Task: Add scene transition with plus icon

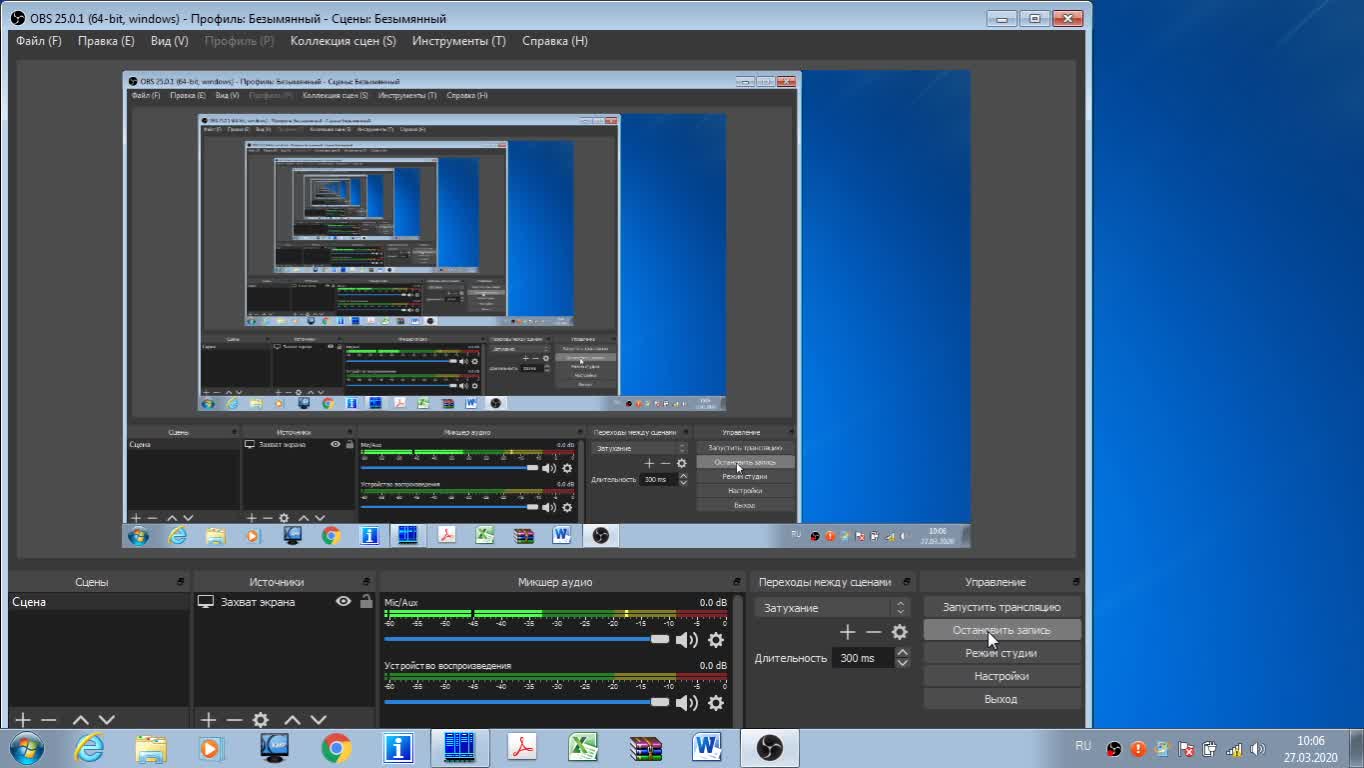Action: [847, 632]
